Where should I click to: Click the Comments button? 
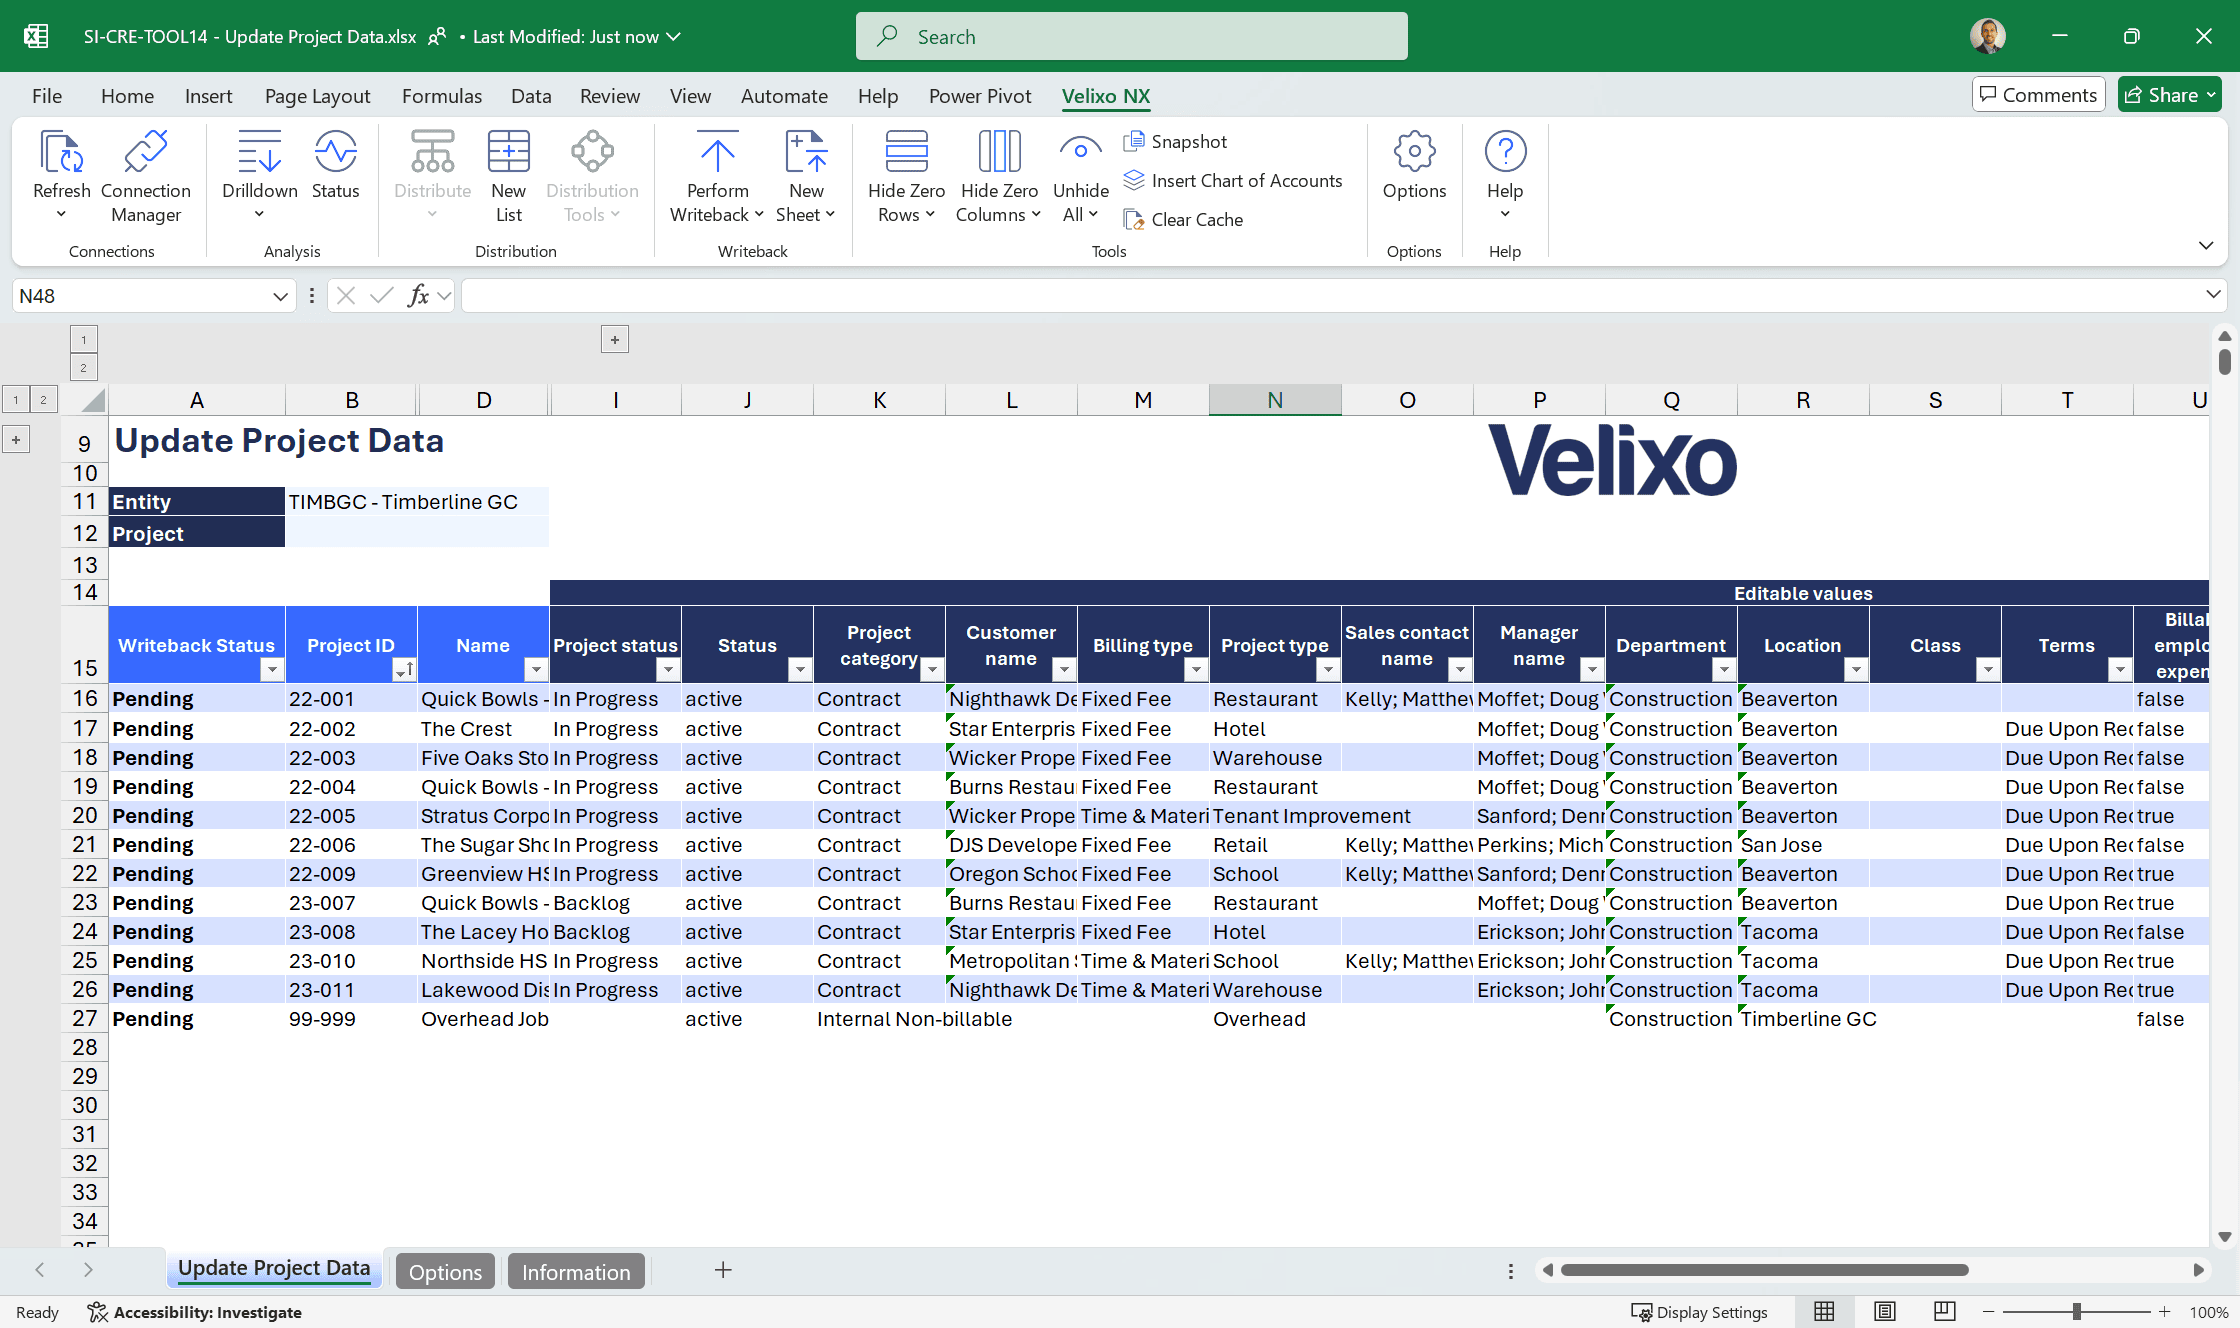point(2038,95)
